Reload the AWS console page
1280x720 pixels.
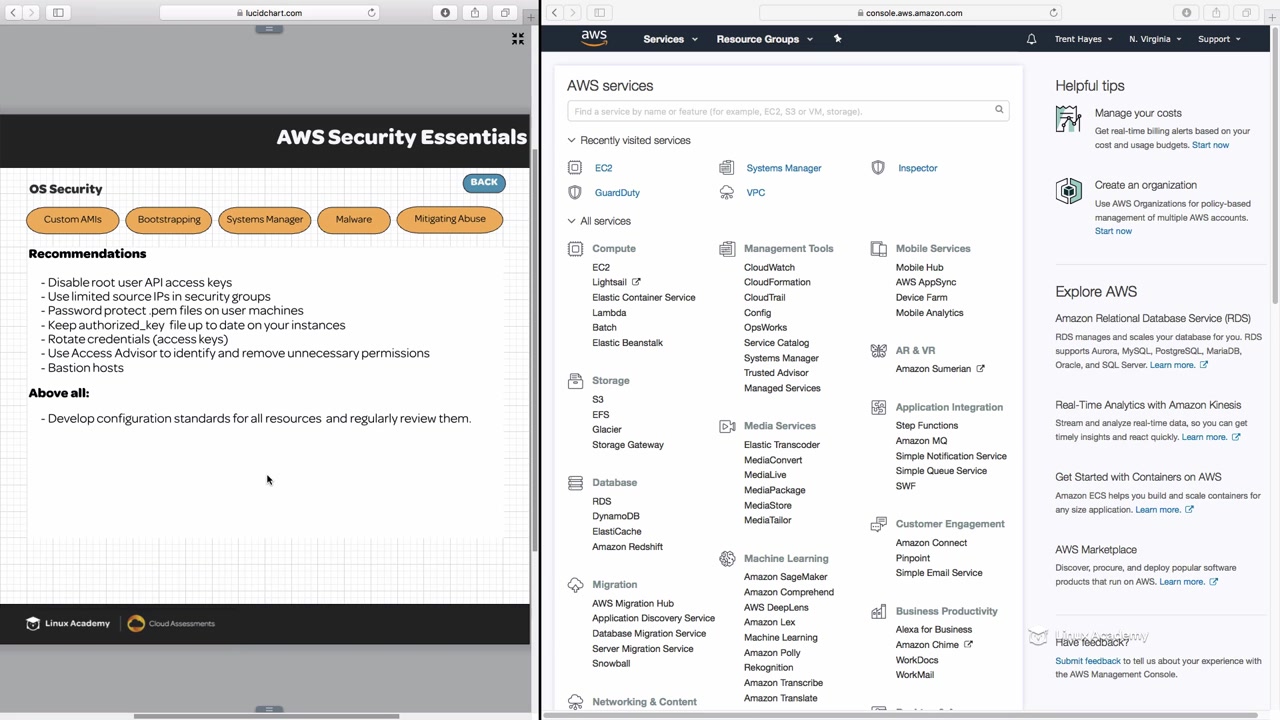pos(1053,13)
